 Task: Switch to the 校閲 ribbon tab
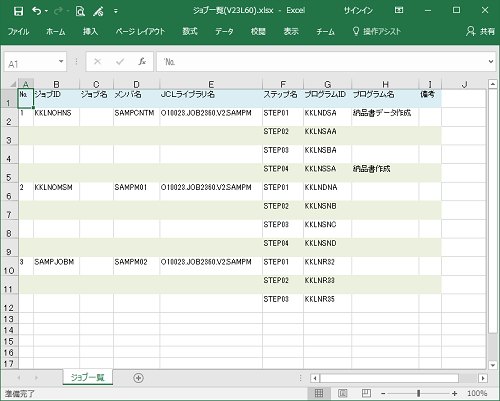pyautogui.click(x=258, y=32)
